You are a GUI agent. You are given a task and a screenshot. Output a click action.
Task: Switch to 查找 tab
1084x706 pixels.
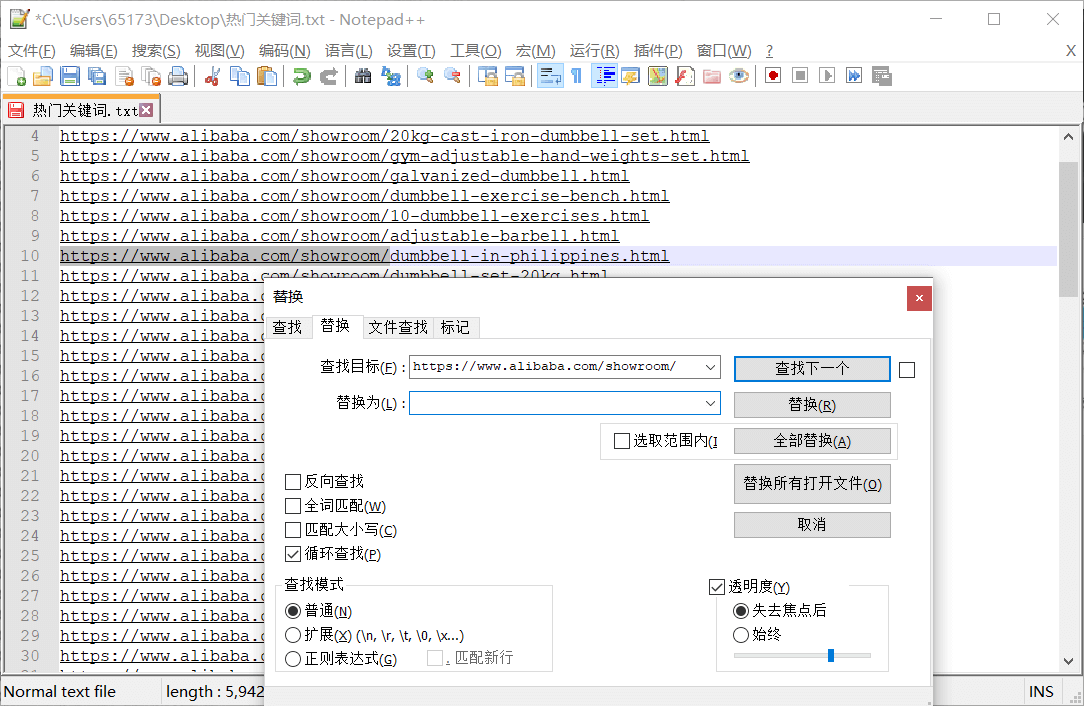click(288, 327)
